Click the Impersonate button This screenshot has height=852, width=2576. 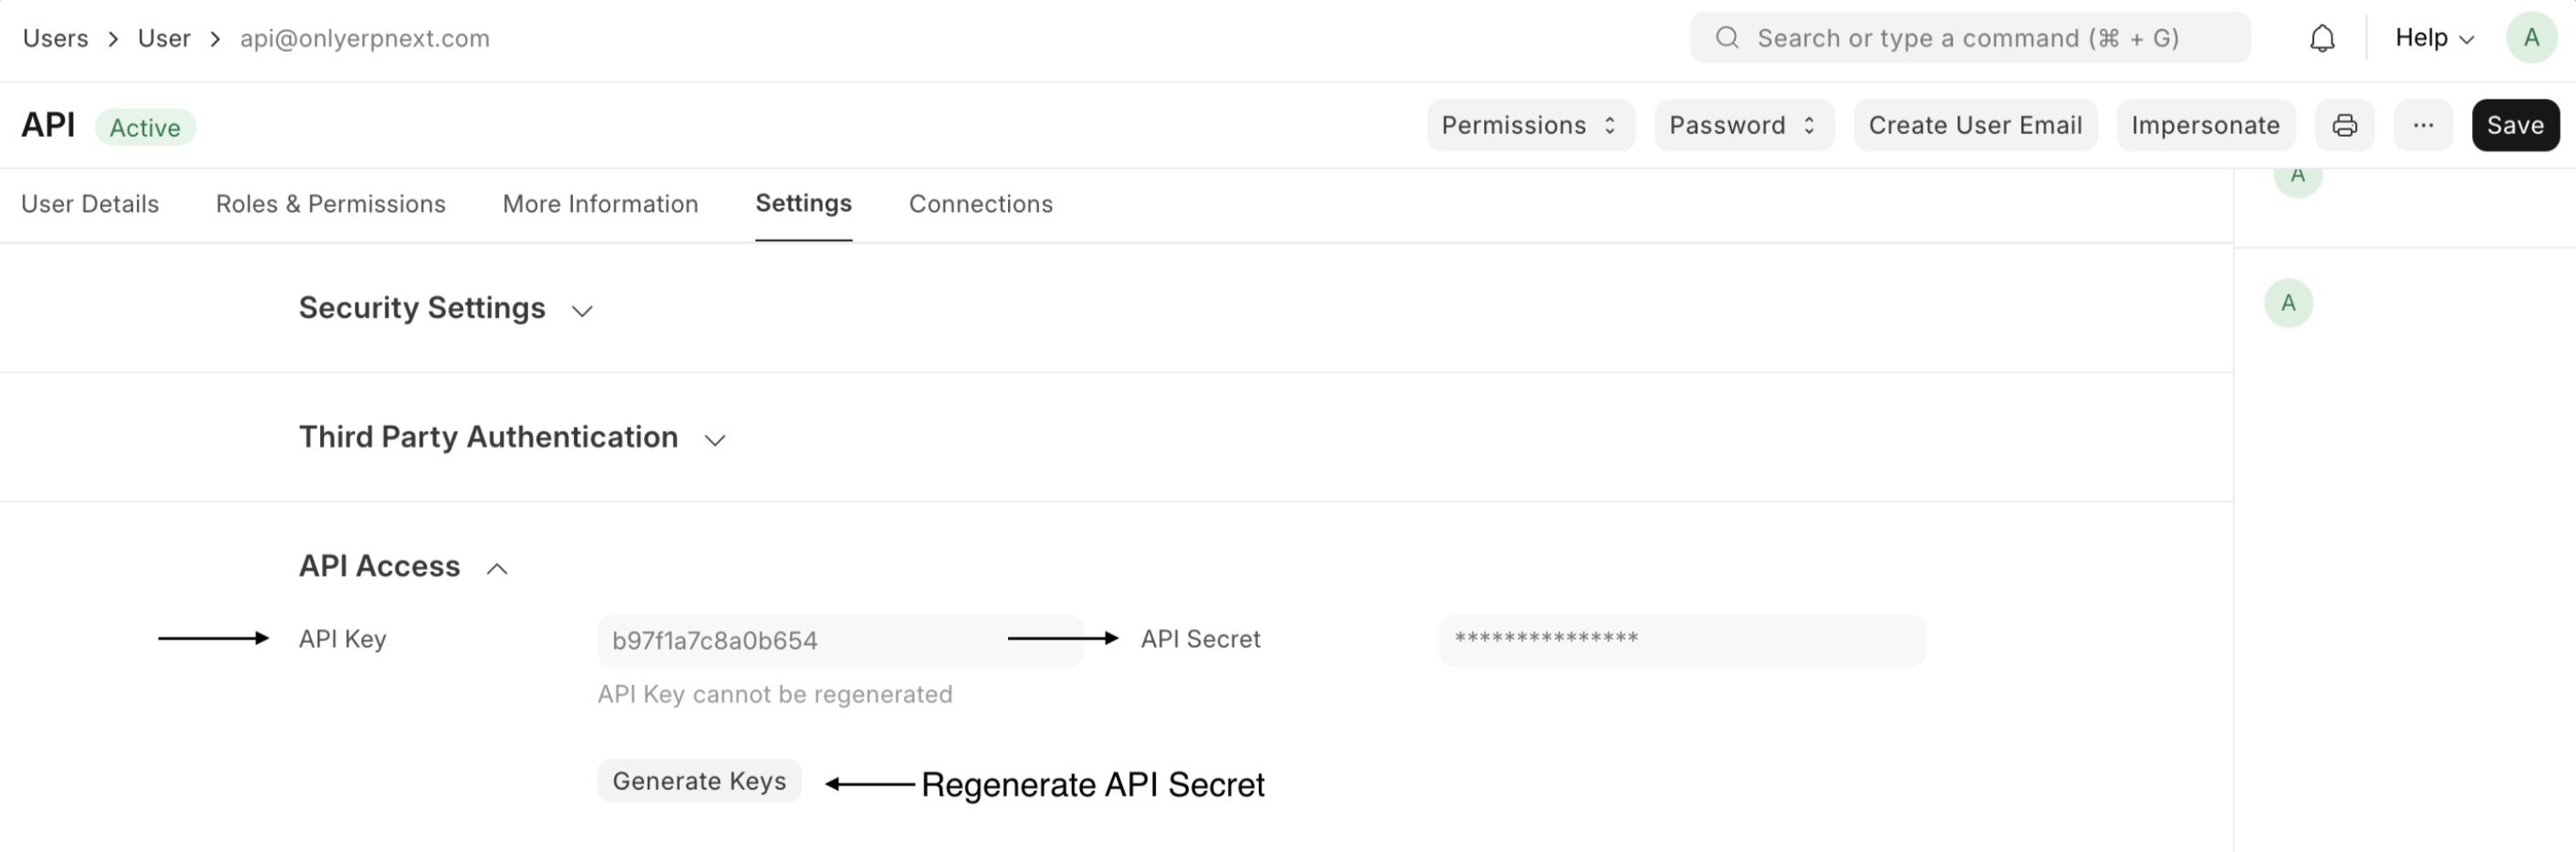[2204, 125]
